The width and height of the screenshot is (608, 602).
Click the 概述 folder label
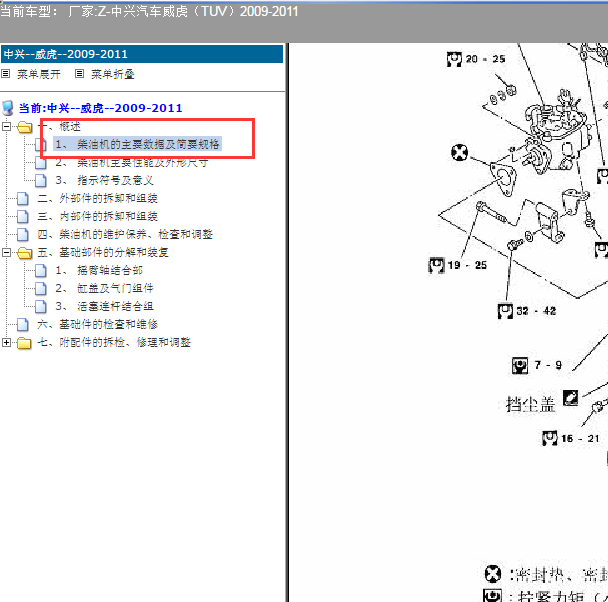70,126
